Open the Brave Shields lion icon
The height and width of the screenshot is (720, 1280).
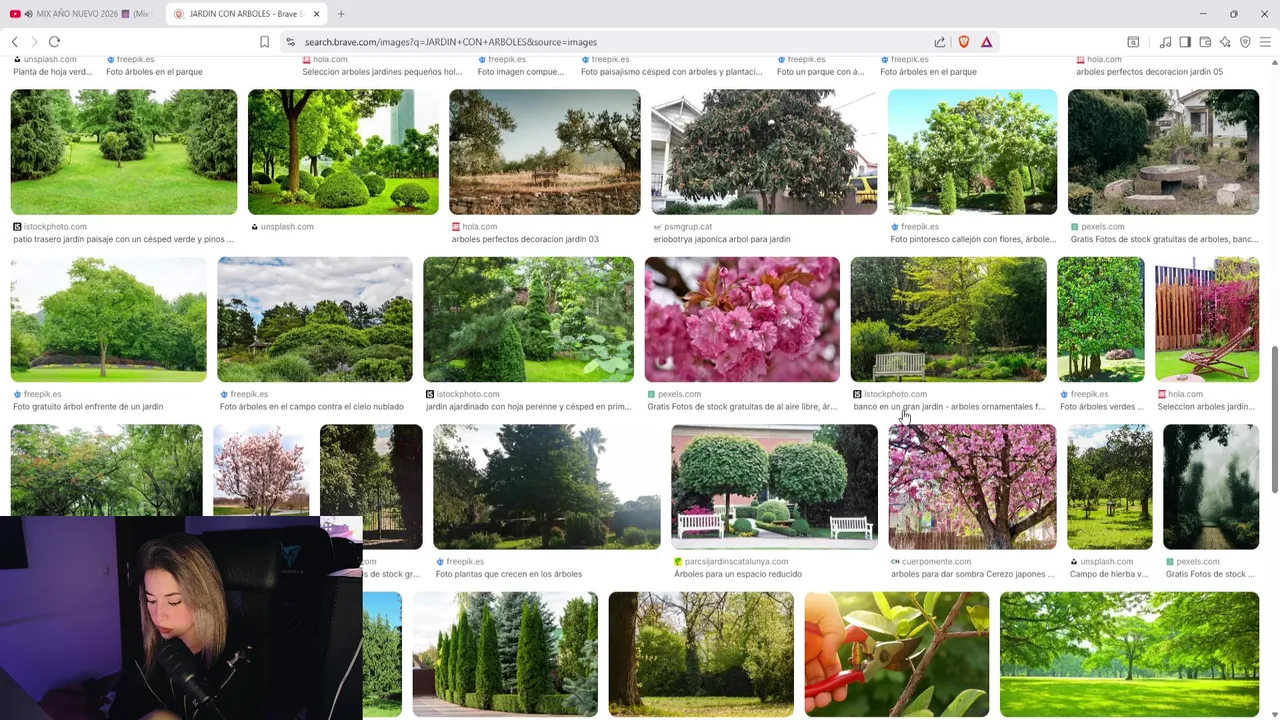click(964, 42)
